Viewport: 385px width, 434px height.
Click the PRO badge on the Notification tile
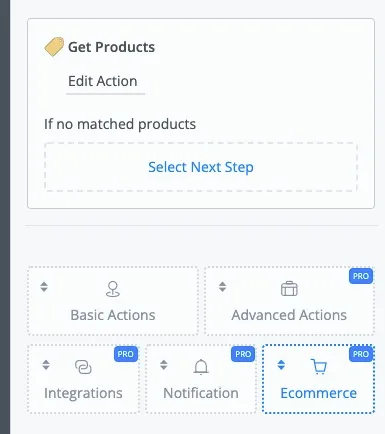pos(243,354)
